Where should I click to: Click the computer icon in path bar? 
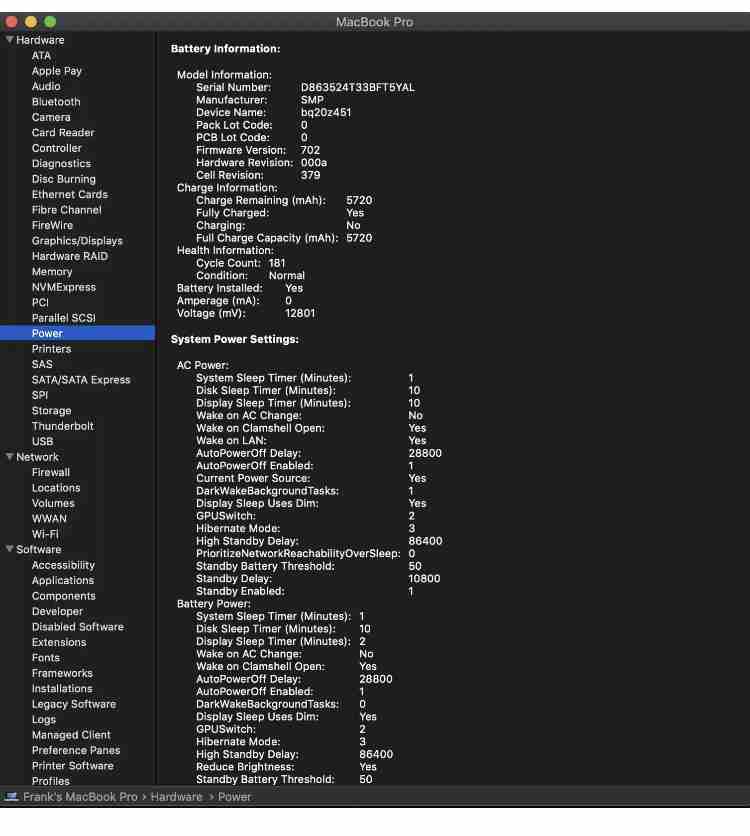12,797
